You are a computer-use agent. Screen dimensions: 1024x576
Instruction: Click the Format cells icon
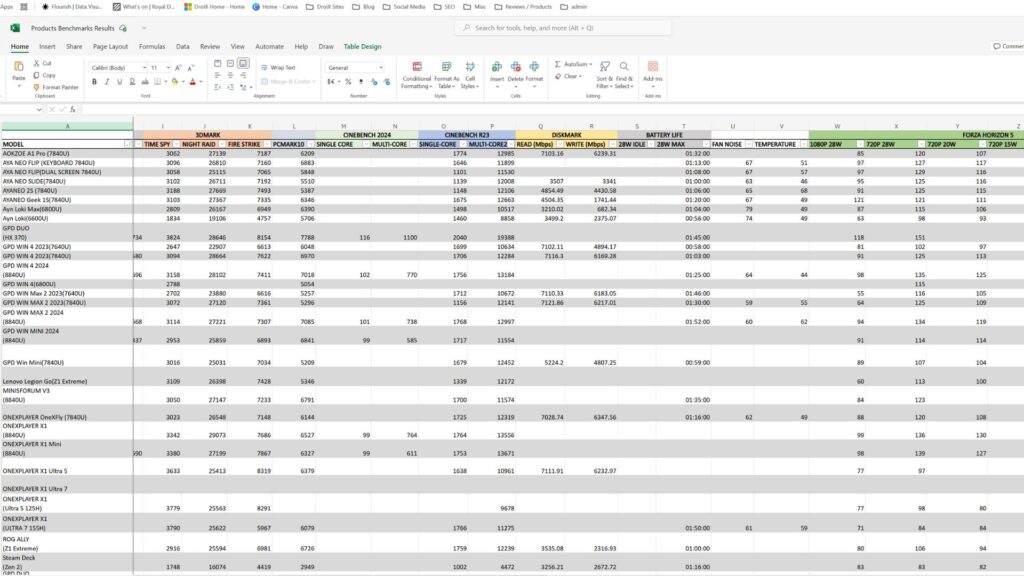pyautogui.click(x=534, y=67)
